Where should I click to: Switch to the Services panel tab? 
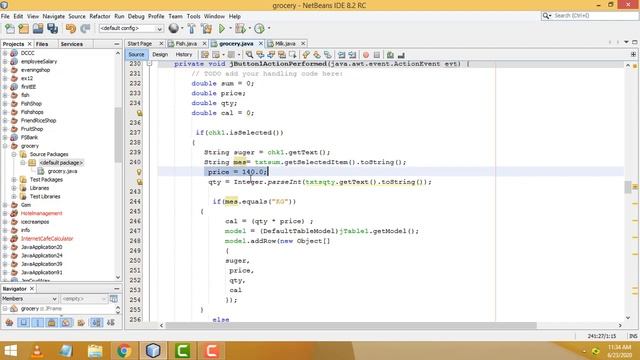coord(71,44)
